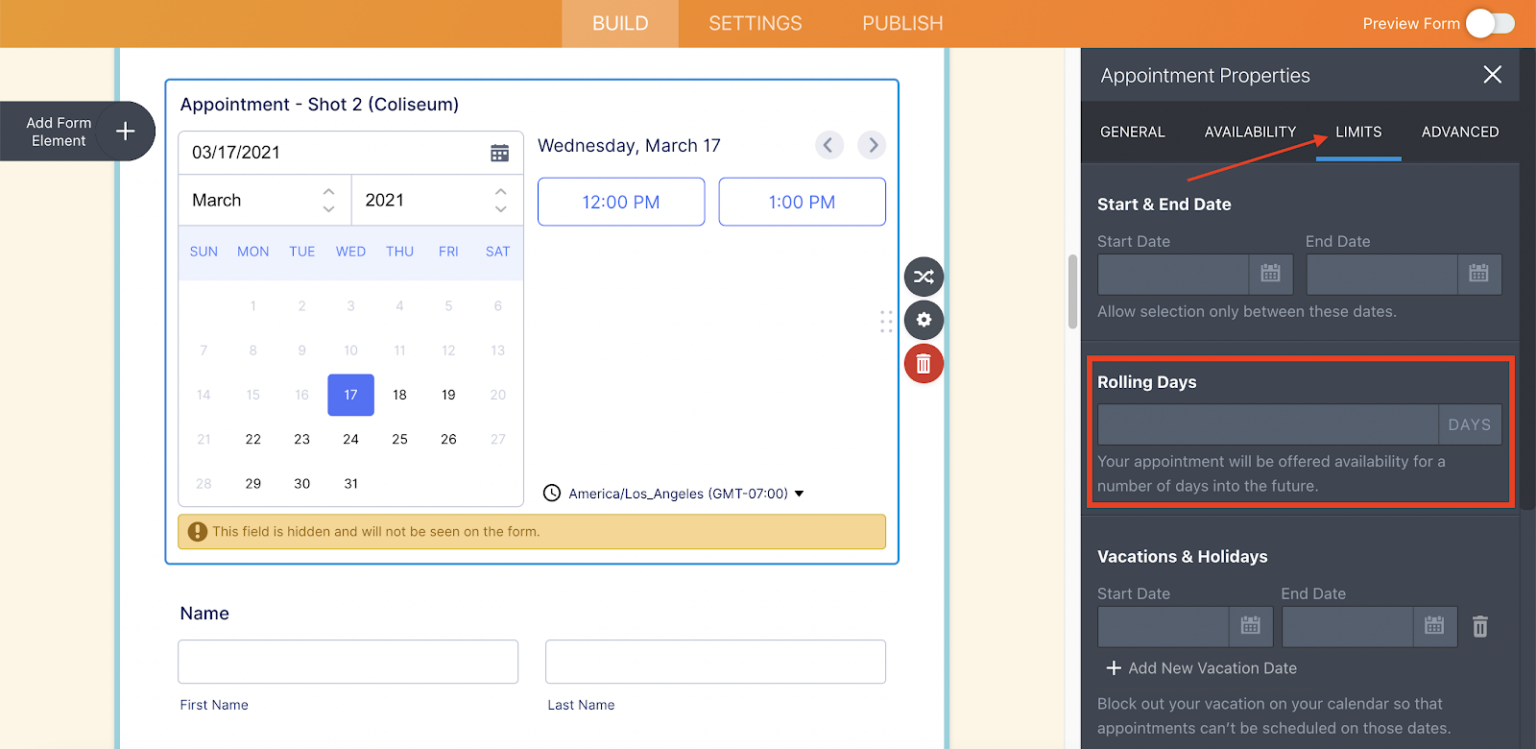Viewport: 1536px width, 749px height.
Task: Open the SETTINGS menu tab
Action: tap(754, 22)
